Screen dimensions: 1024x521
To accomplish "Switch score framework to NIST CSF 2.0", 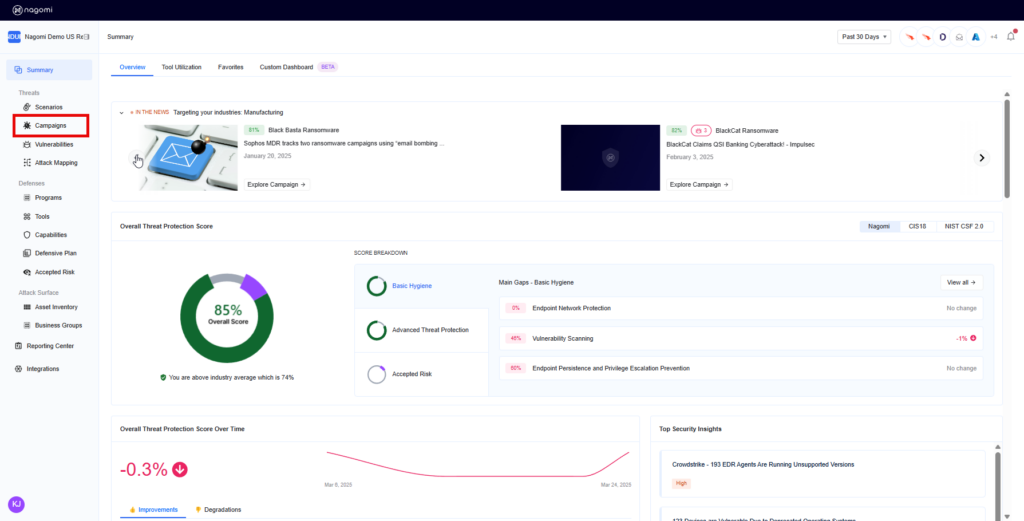I will [x=964, y=227].
